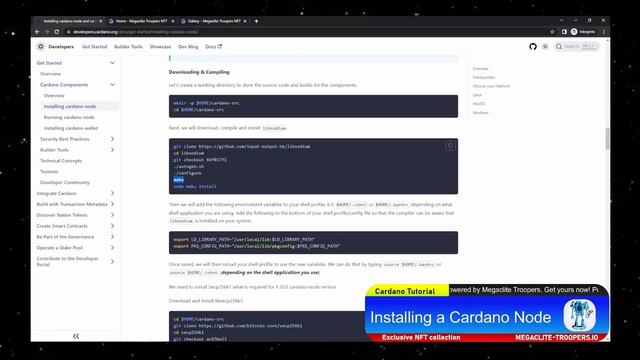The height and width of the screenshot is (360, 640).
Task: Toggle dark and light mode icon
Action: 545,47
